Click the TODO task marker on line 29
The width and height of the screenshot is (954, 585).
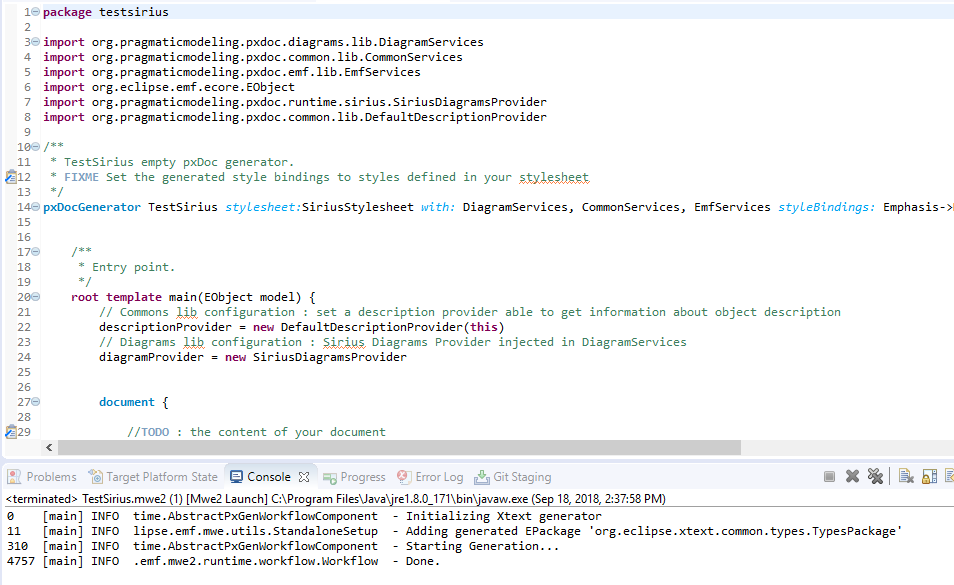click(10, 432)
